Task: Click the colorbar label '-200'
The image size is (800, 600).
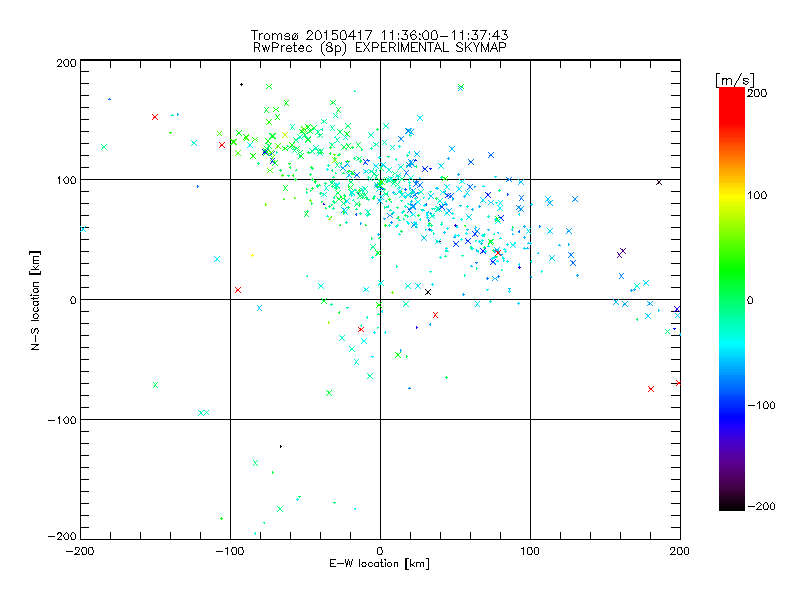Action: click(x=761, y=506)
